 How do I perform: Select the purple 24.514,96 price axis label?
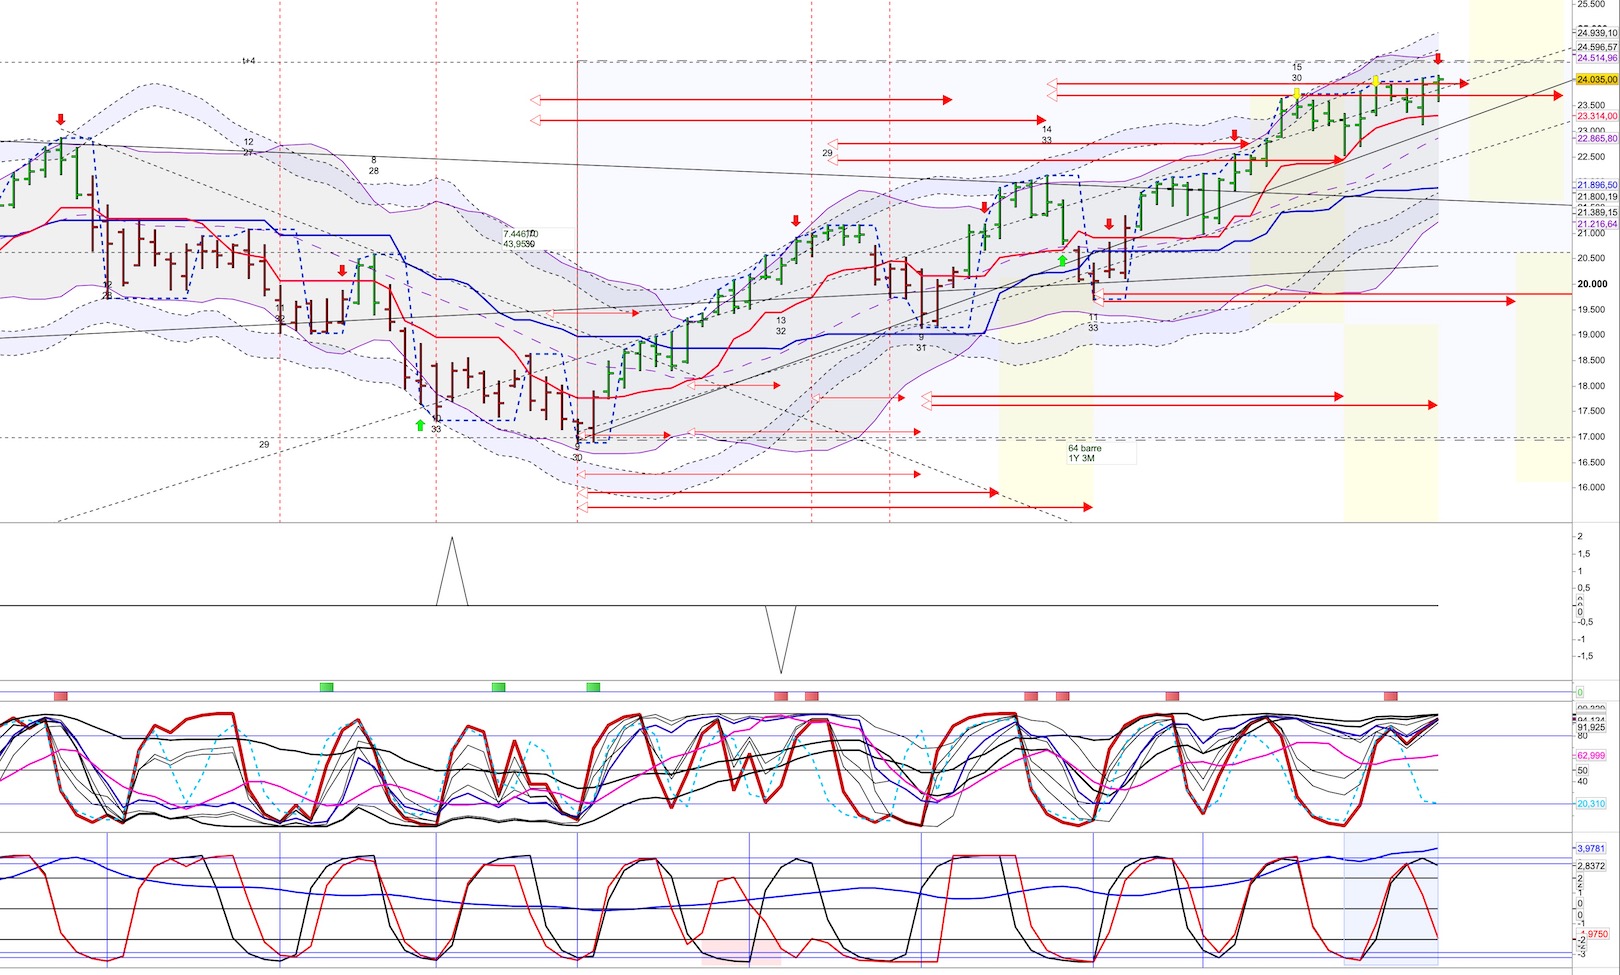click(x=1597, y=58)
